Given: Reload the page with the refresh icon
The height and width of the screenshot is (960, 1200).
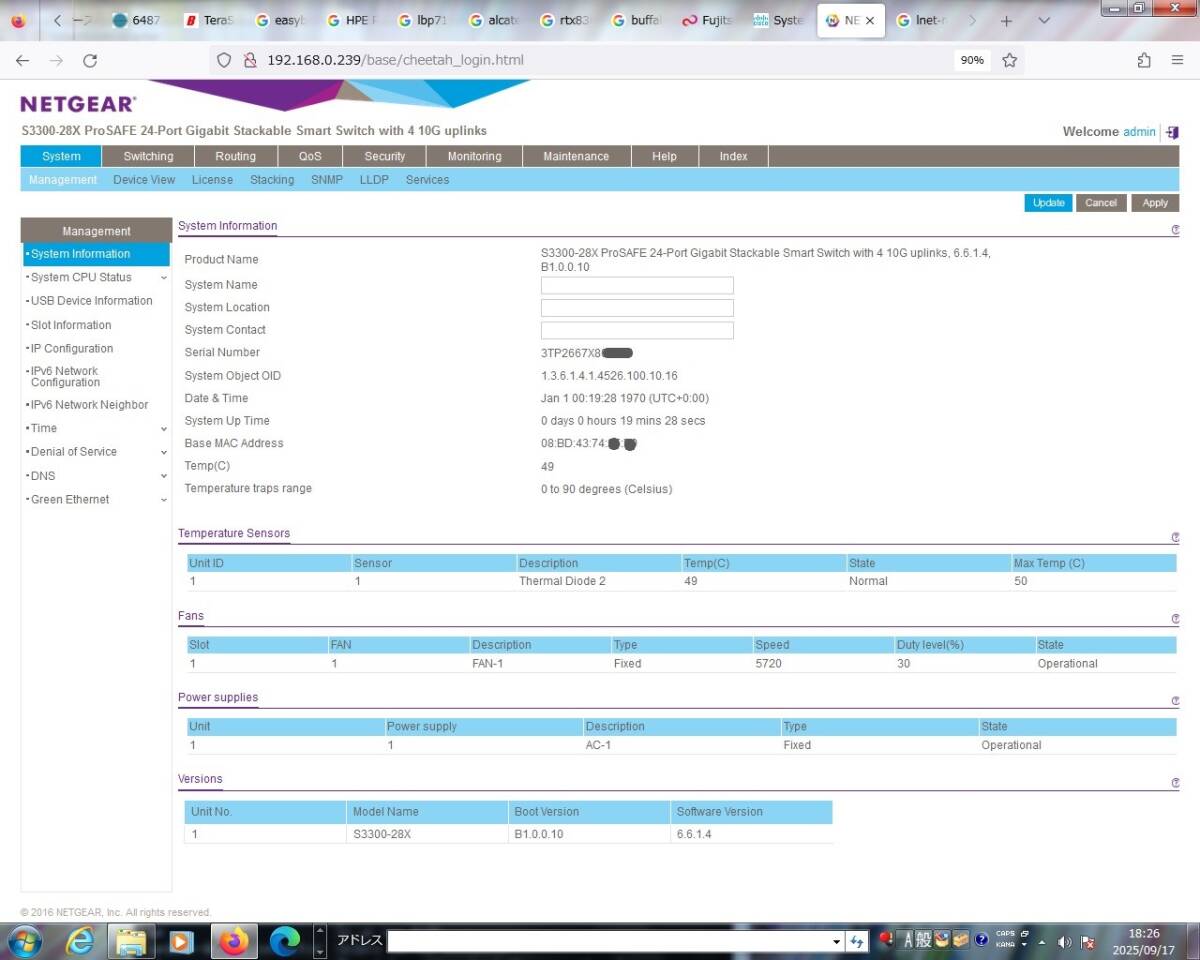Looking at the screenshot, I should click(x=90, y=60).
